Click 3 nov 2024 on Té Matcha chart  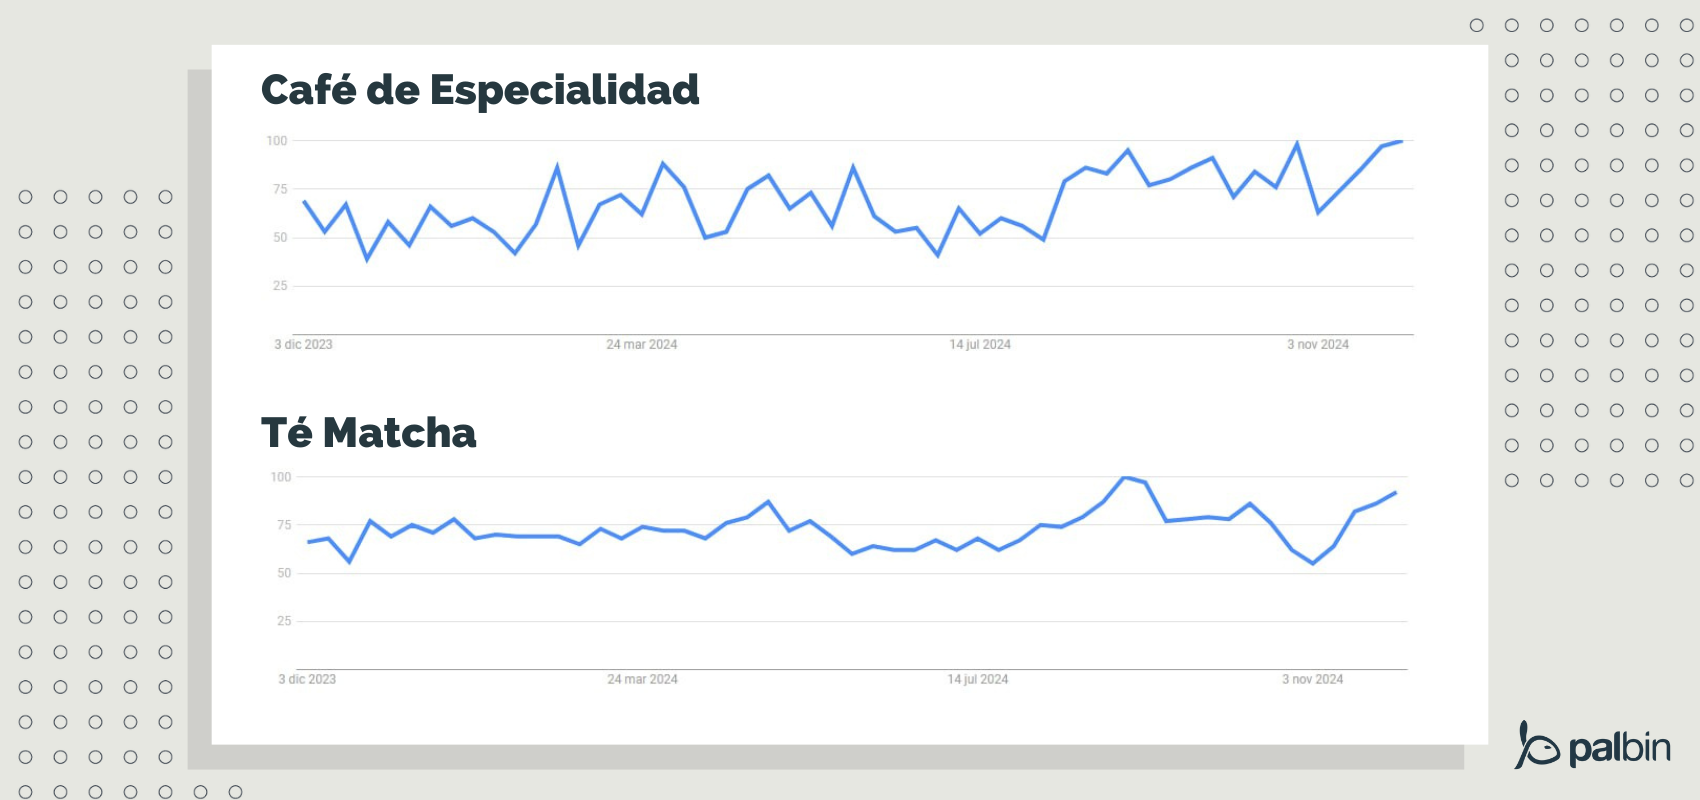click(1313, 680)
